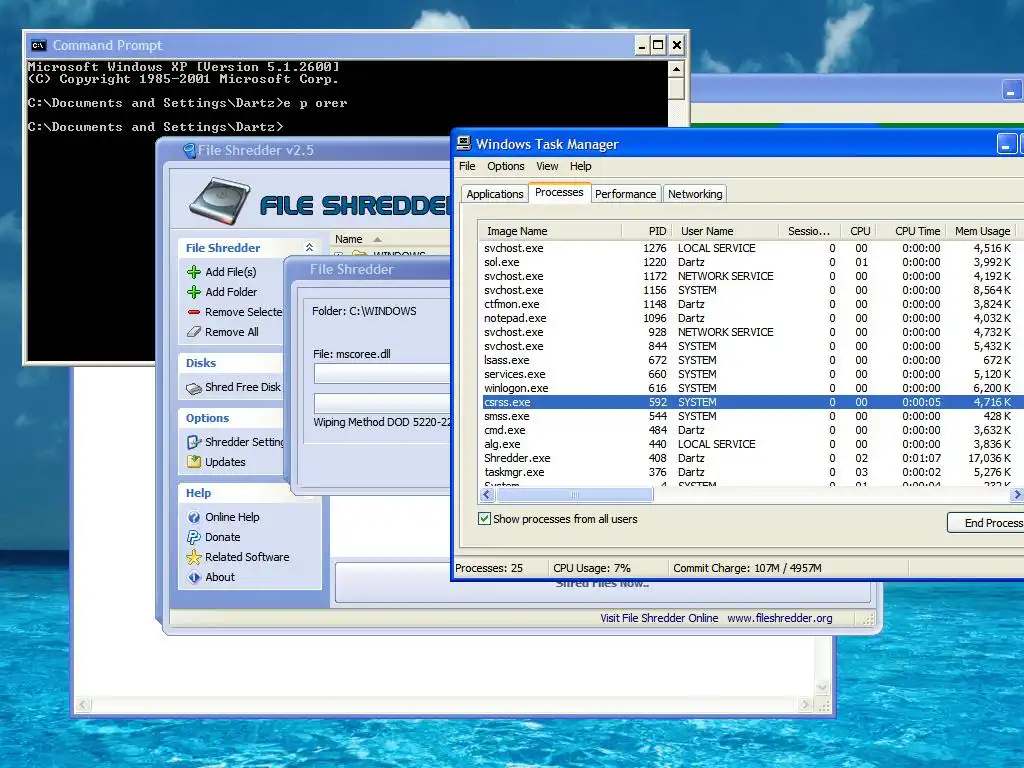Viewport: 1024px width, 768px height.
Task: Click the Task Manager title bar icon
Action: 464,143
